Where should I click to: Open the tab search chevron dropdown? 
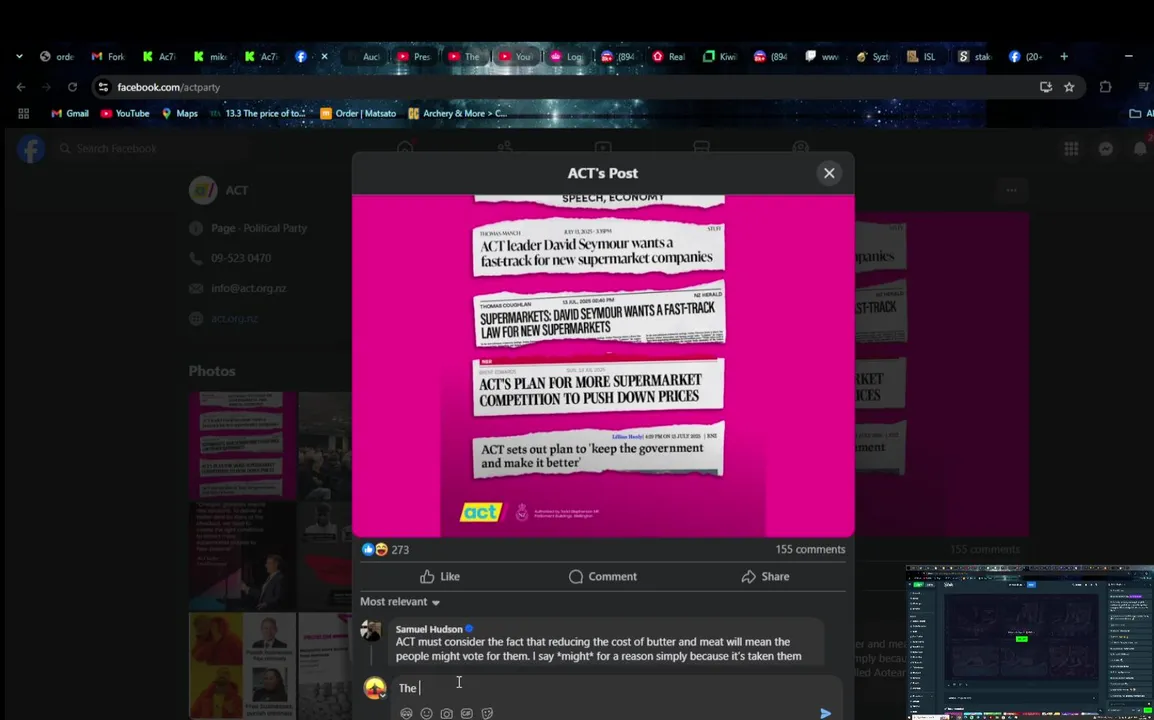(19, 56)
